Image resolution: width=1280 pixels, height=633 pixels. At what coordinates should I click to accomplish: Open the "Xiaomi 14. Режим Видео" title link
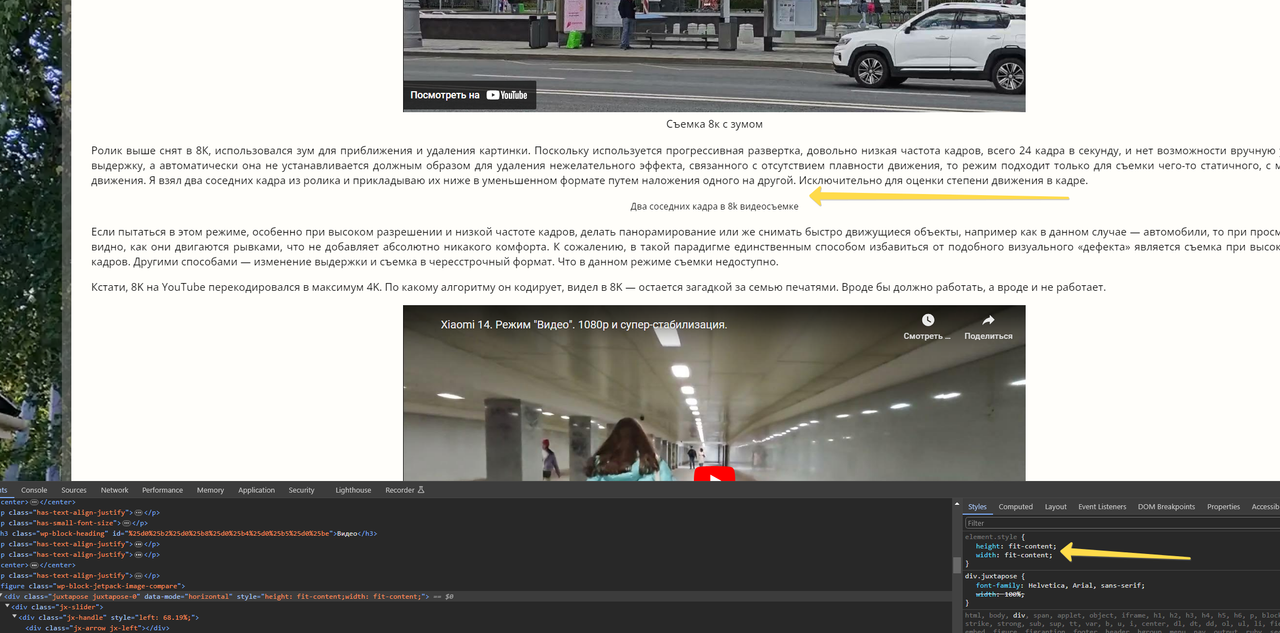tap(584, 325)
